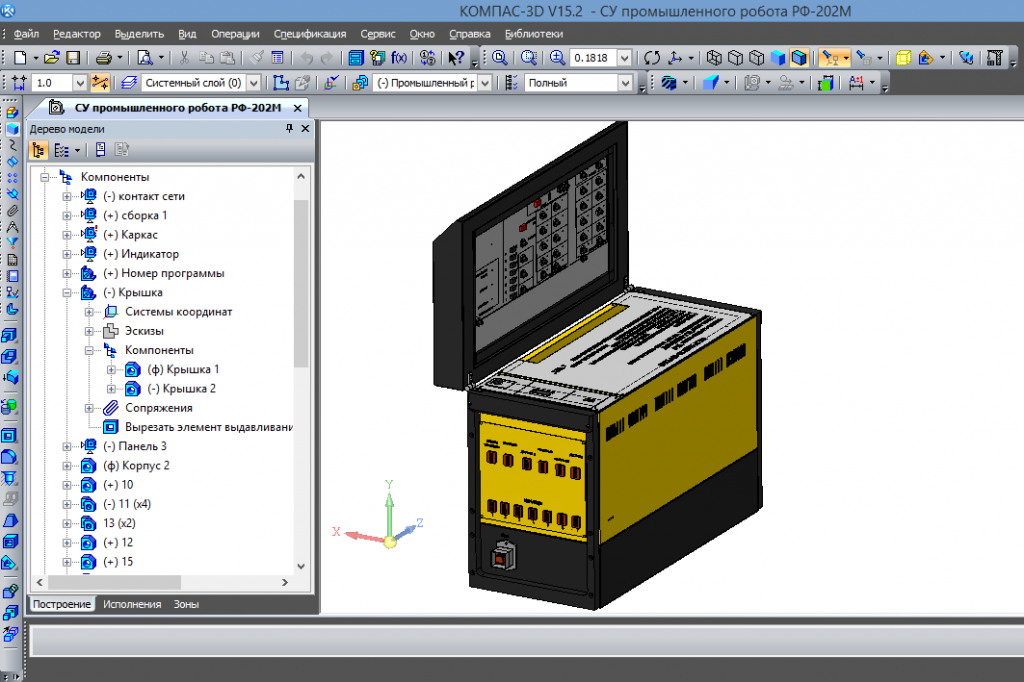Click the tree scroll down arrow
Screen dimensions: 1024x682
pyautogui.click(x=300, y=566)
